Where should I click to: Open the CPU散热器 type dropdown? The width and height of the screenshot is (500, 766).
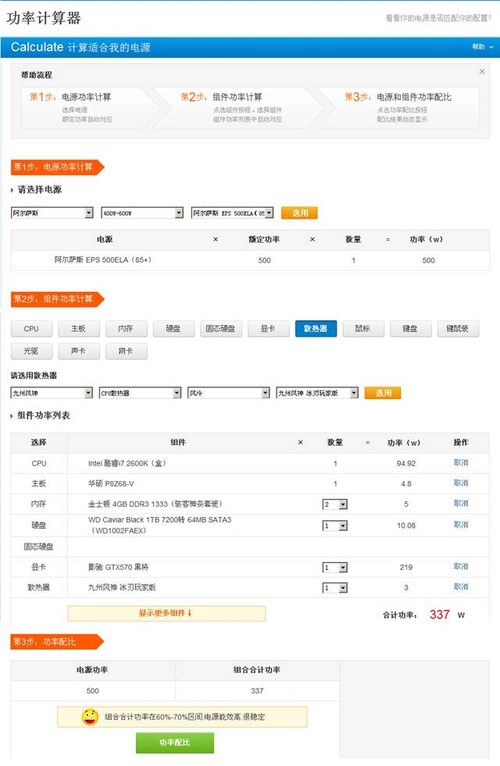coord(140,393)
